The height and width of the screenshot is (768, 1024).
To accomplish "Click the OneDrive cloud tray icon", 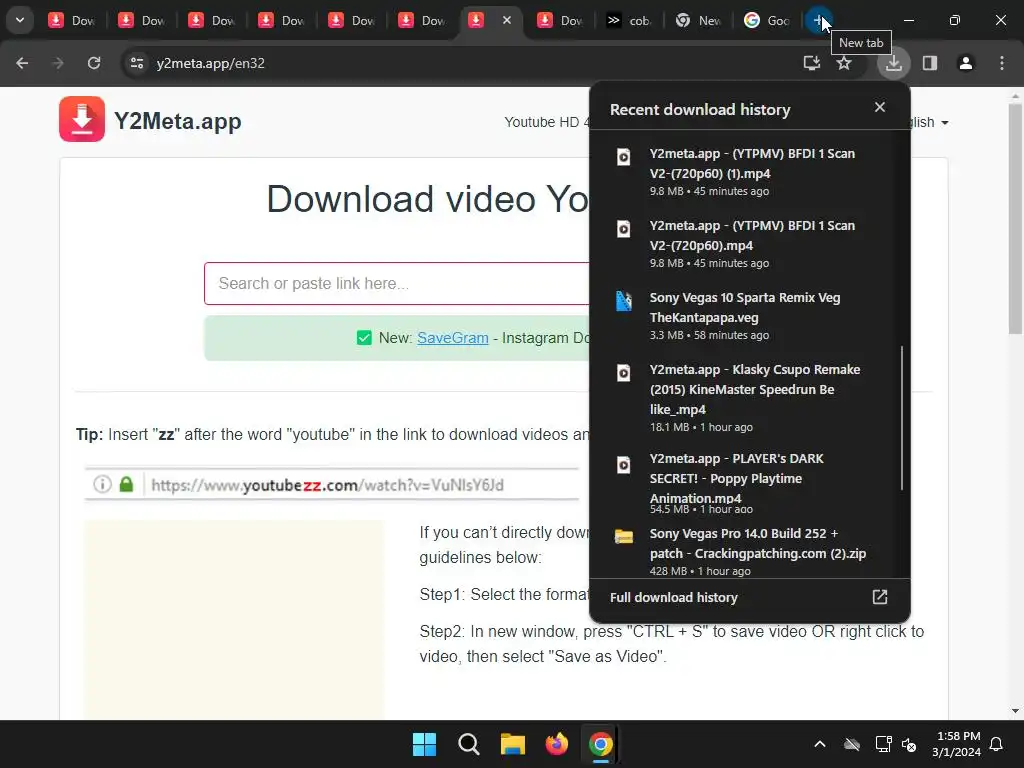I will coord(852,744).
